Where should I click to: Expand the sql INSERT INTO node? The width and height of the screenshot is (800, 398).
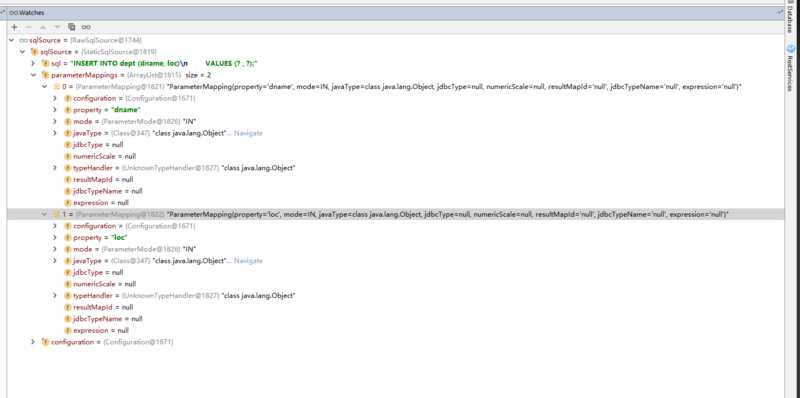(x=33, y=63)
